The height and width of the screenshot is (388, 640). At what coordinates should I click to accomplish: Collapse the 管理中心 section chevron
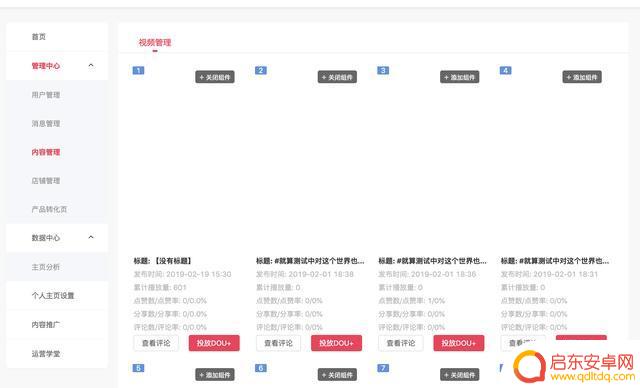point(91,65)
